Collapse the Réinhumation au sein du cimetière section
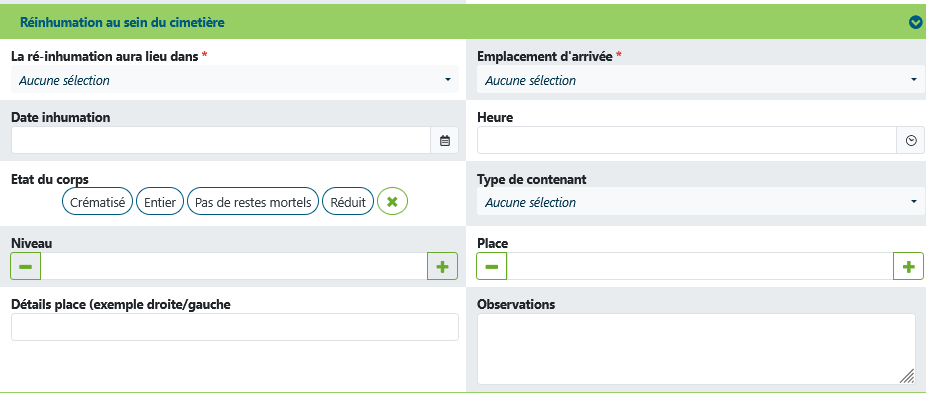This screenshot has width=926, height=393. click(915, 22)
